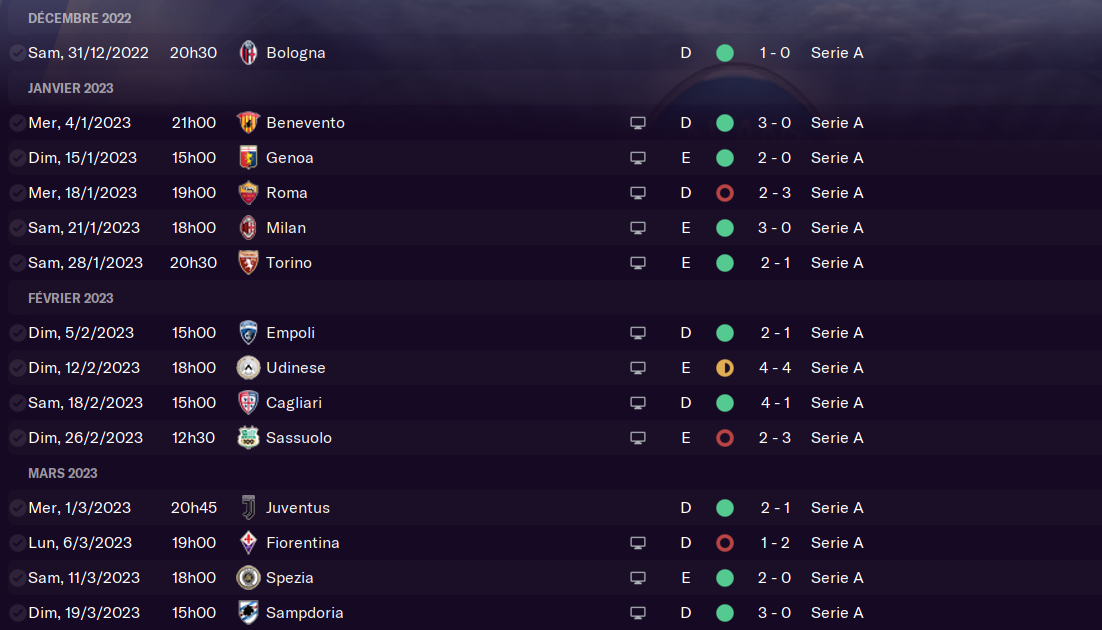Click the red loss indicator for Sassuolo
The height and width of the screenshot is (630, 1102).
coord(725,438)
